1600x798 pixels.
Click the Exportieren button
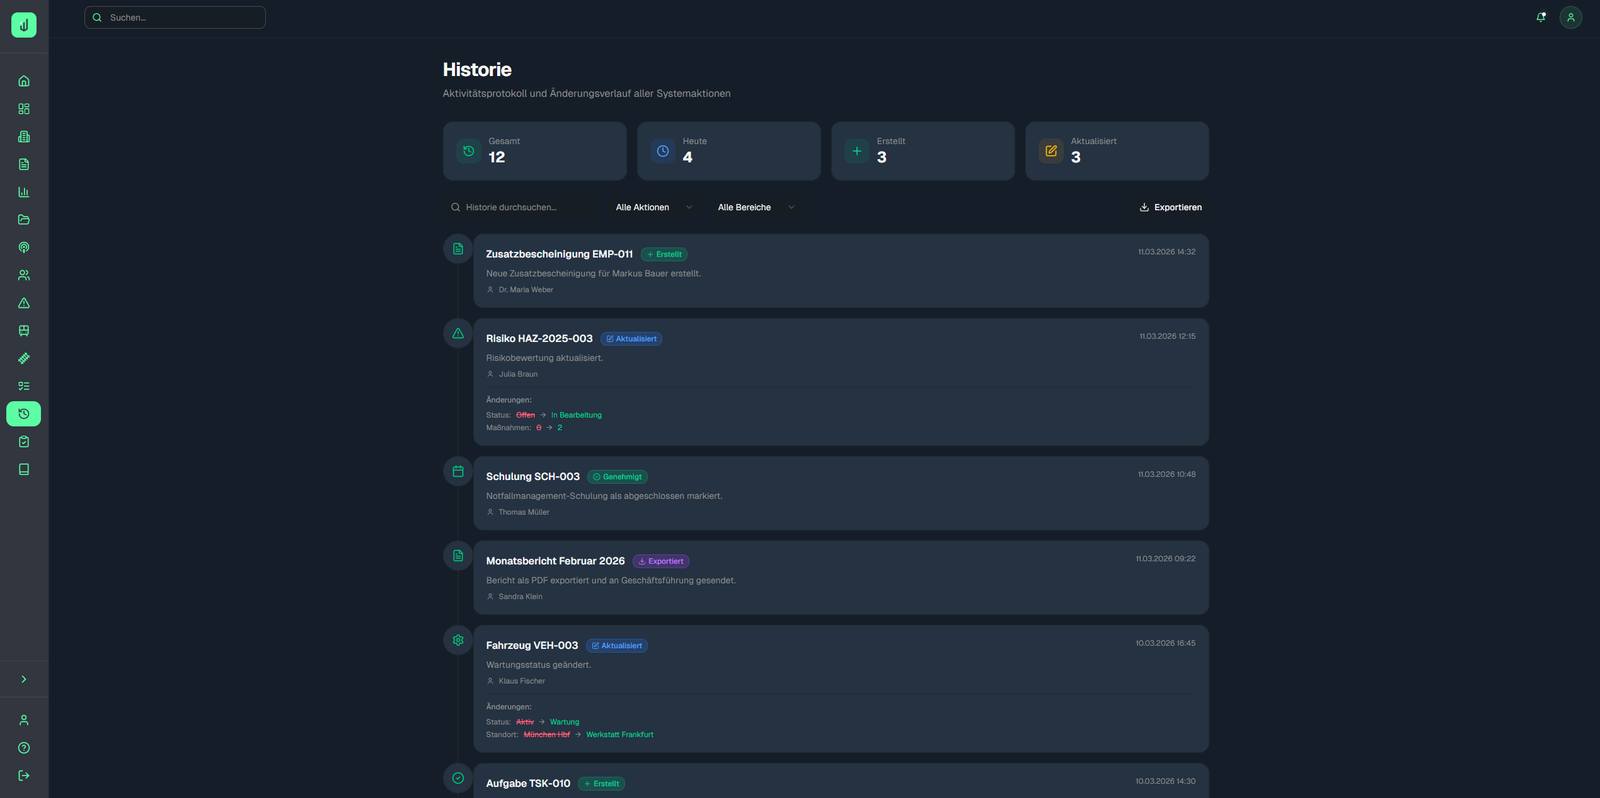pyautogui.click(x=1171, y=208)
